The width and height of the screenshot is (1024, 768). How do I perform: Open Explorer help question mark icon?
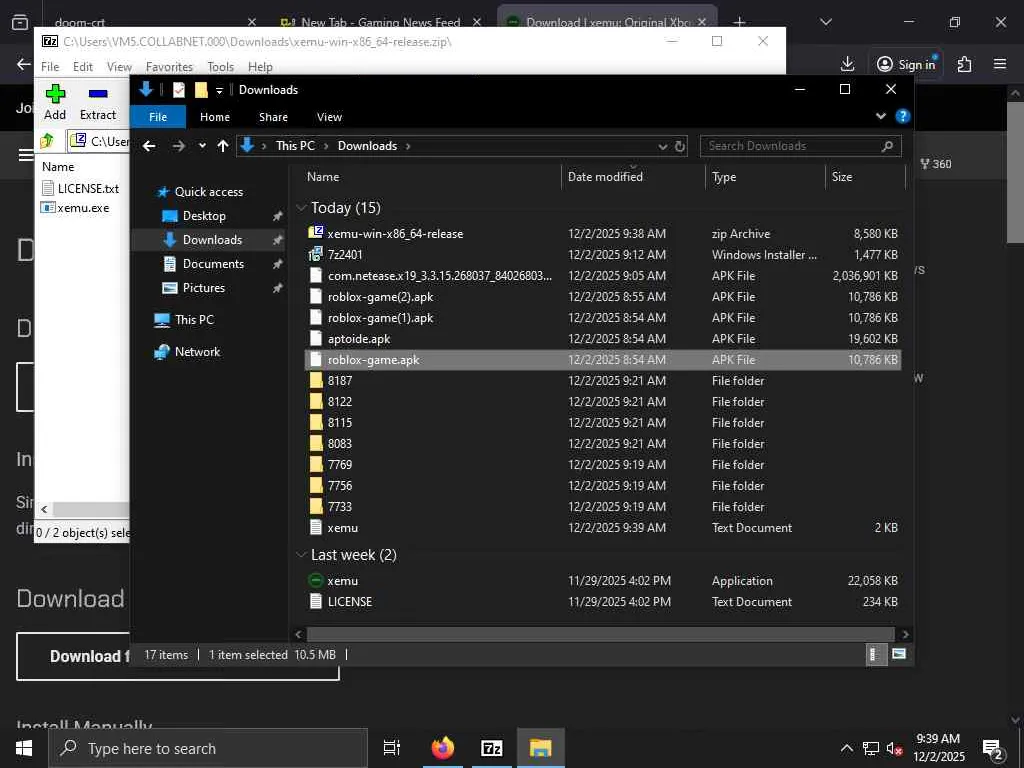click(903, 116)
